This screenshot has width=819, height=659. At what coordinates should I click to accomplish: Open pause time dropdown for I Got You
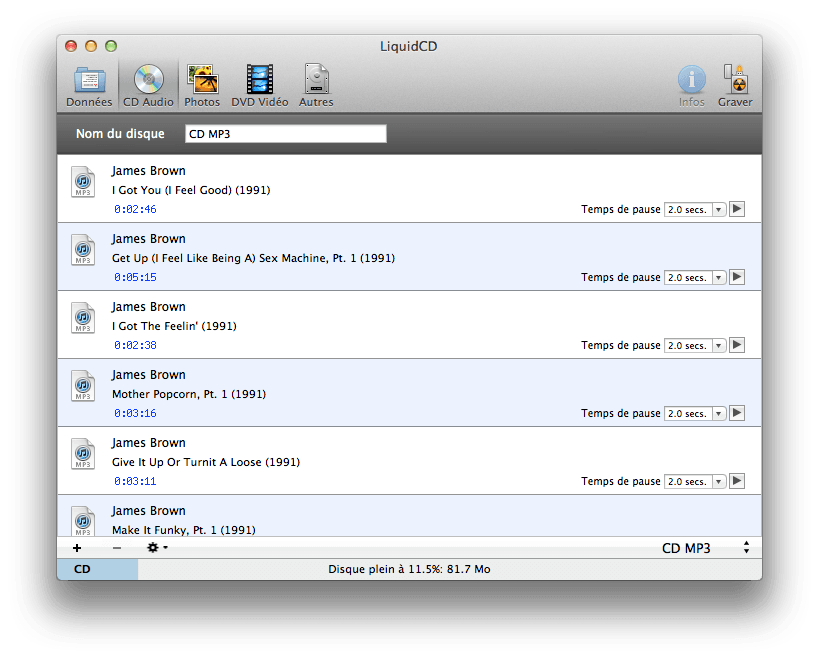pyautogui.click(x=694, y=209)
